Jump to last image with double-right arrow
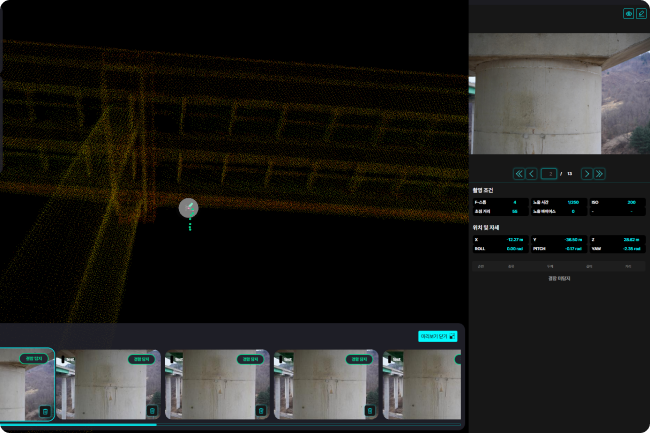 (x=599, y=173)
